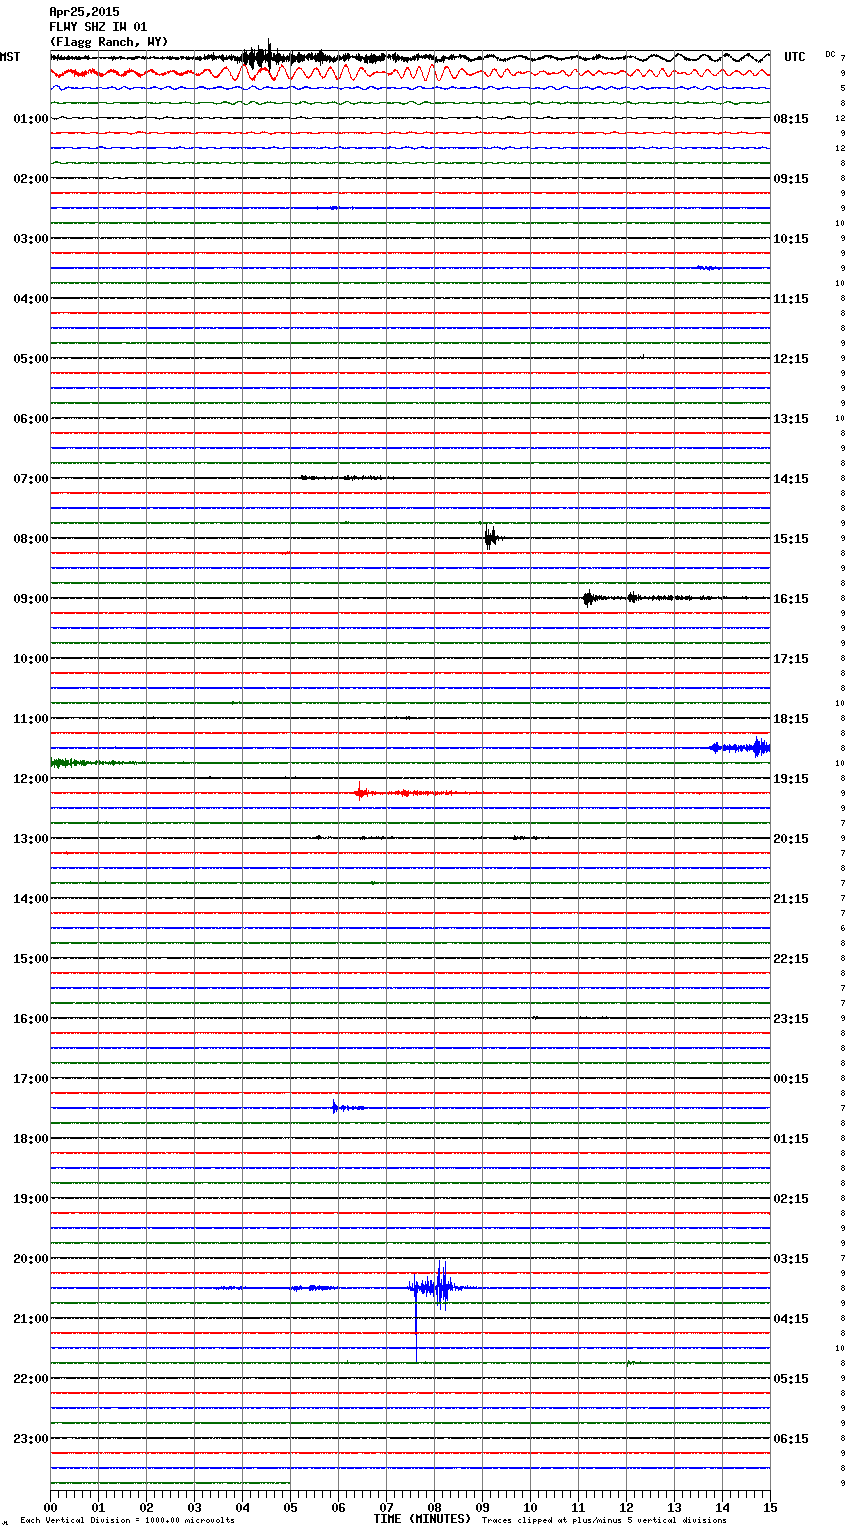Select the 23:00 MST row label
The width and height of the screenshot is (850, 1534).
(31, 1439)
